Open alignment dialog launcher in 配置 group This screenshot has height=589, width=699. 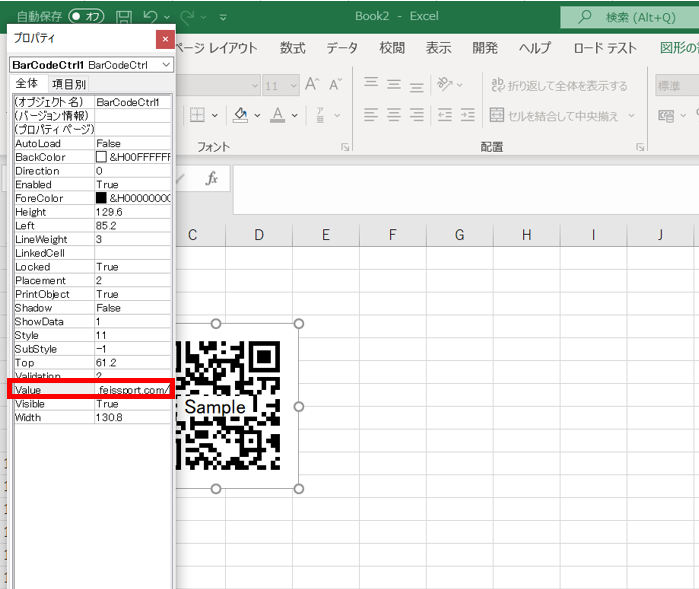(x=640, y=147)
